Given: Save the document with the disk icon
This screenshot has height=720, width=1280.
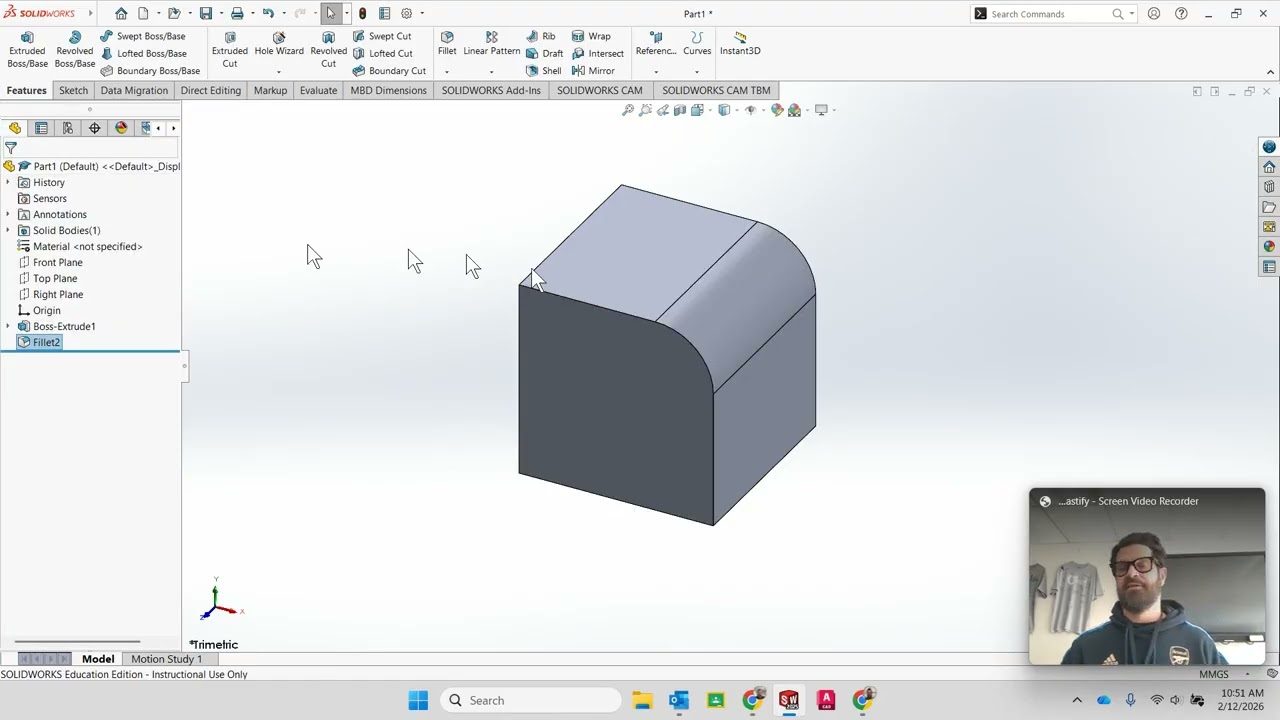Looking at the screenshot, I should coord(205,14).
